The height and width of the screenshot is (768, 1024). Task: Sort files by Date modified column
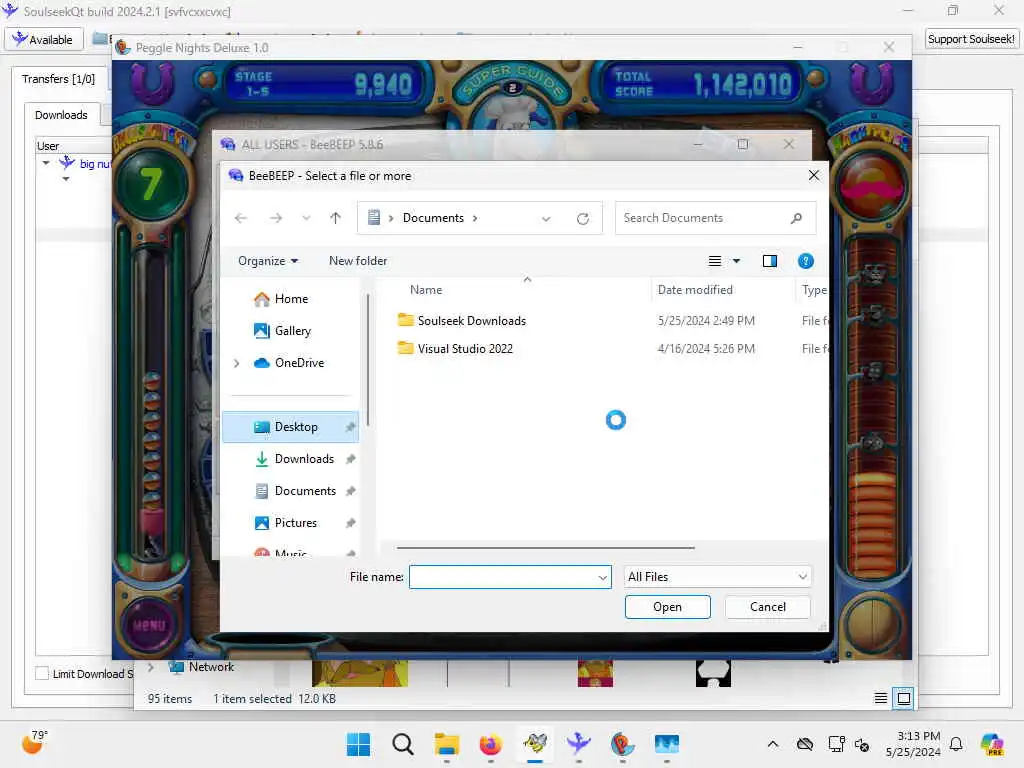[x=695, y=290]
